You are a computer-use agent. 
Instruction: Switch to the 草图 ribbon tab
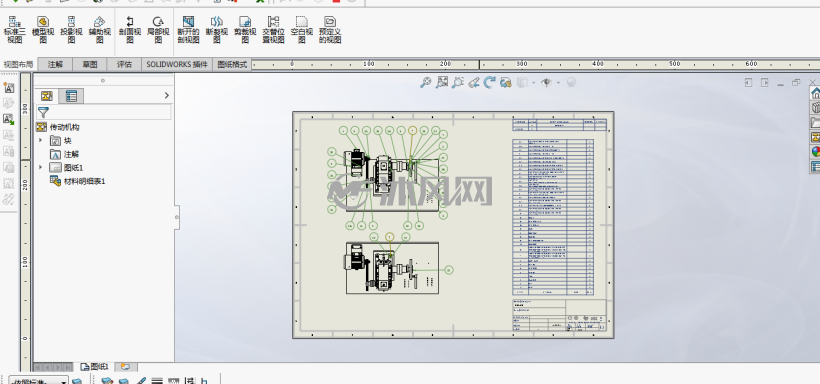point(89,64)
